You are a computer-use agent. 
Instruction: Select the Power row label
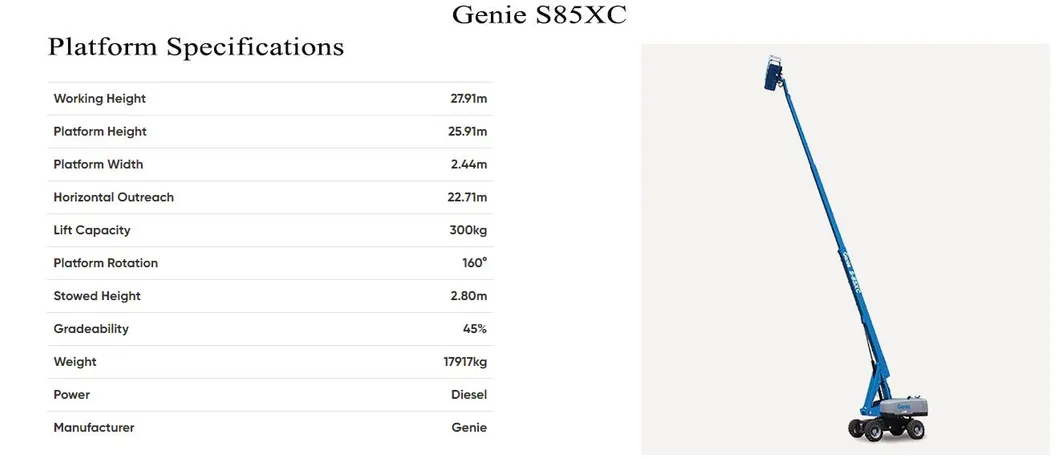[72, 395]
